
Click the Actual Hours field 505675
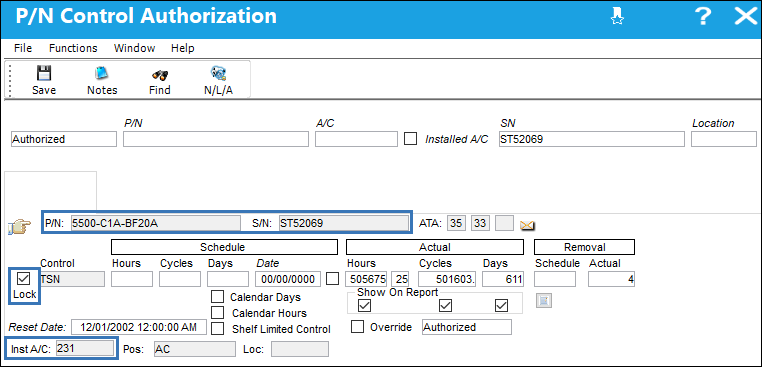pyautogui.click(x=366, y=279)
